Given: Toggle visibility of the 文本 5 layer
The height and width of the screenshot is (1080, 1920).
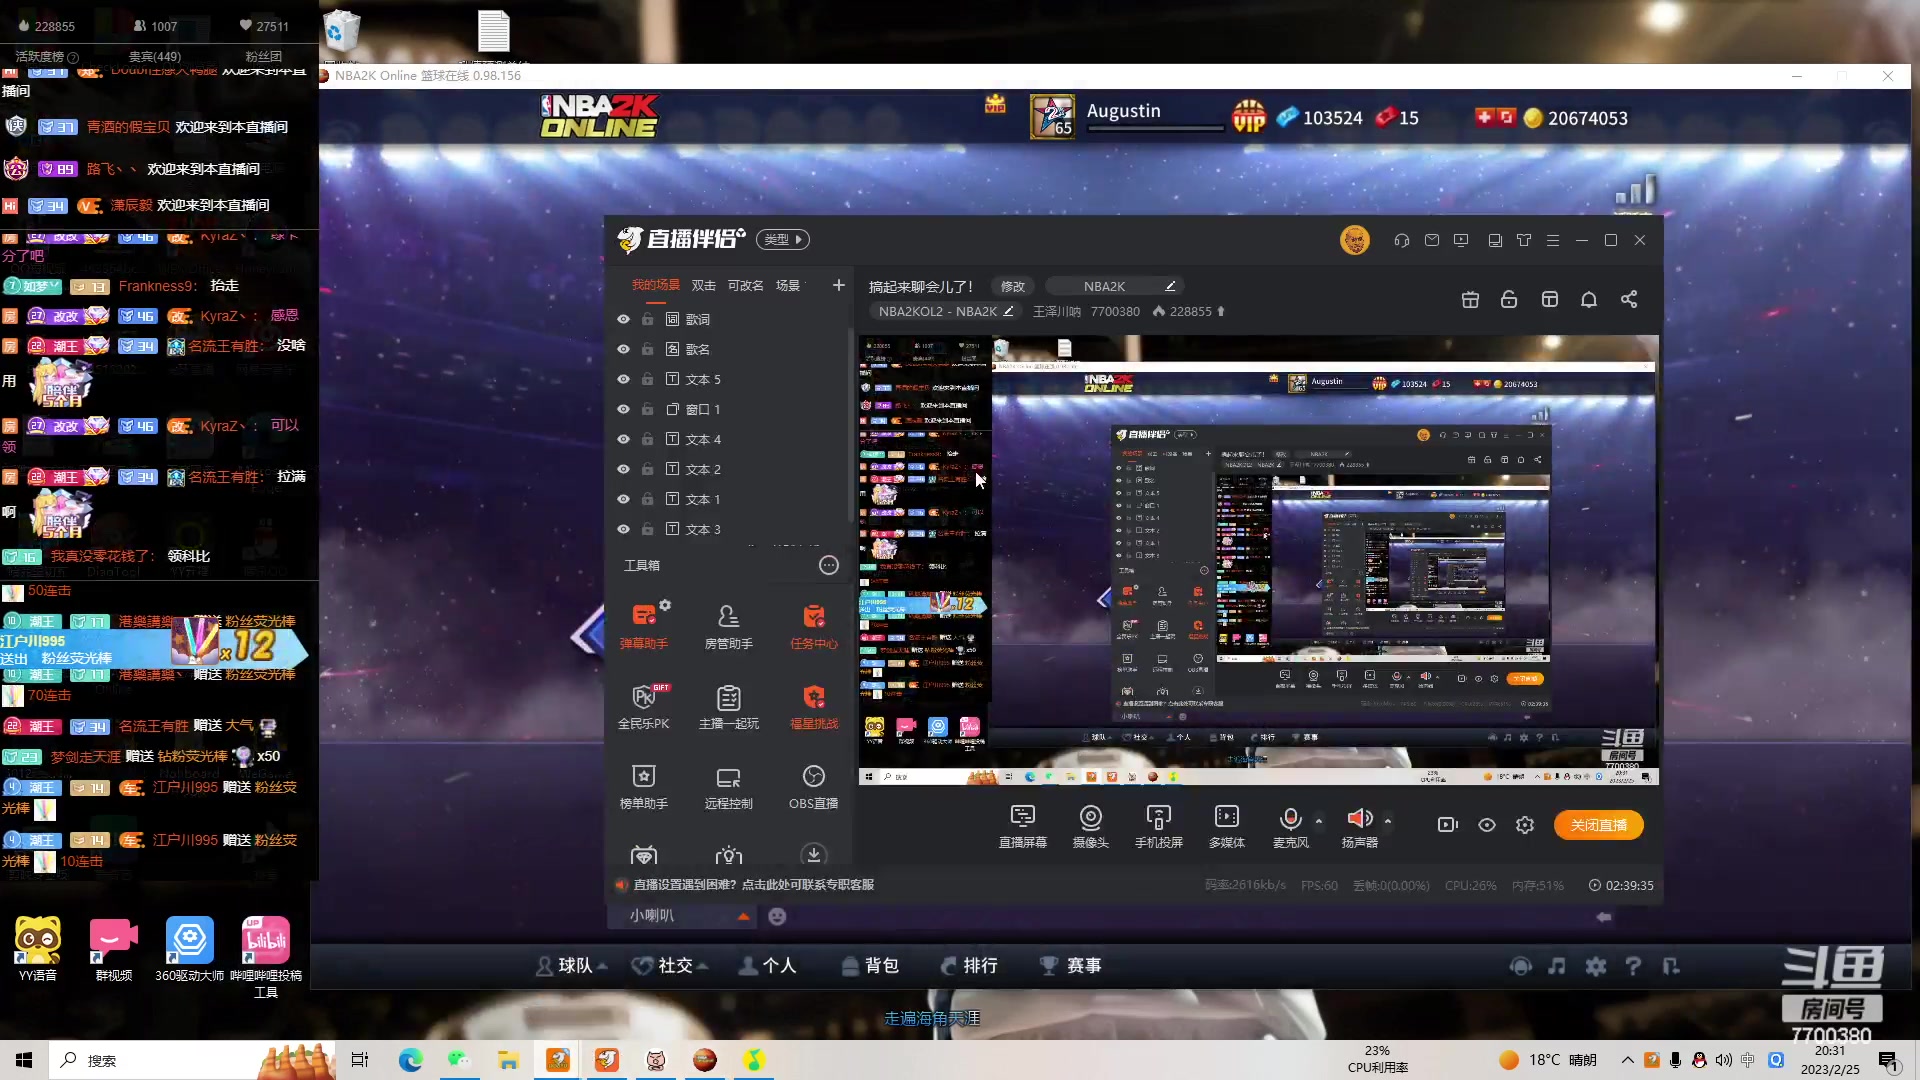Looking at the screenshot, I should pos(623,379).
